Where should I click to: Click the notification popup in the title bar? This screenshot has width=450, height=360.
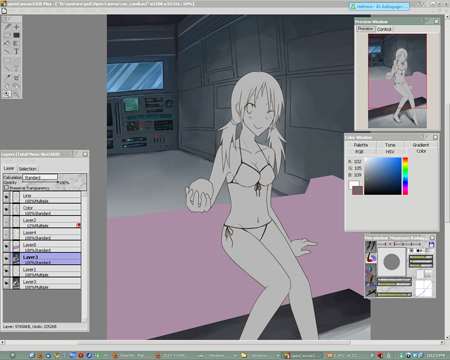click(x=379, y=6)
